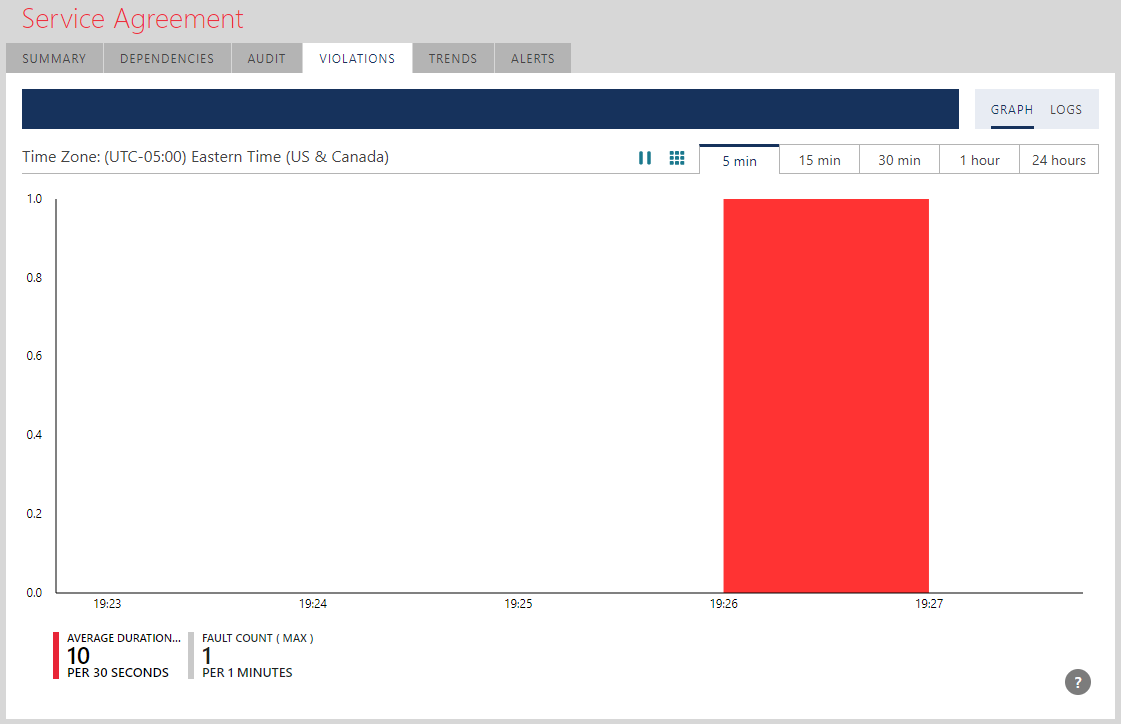1121x724 pixels.
Task: Click the 0.4 y-axis value
Action: click(34, 435)
